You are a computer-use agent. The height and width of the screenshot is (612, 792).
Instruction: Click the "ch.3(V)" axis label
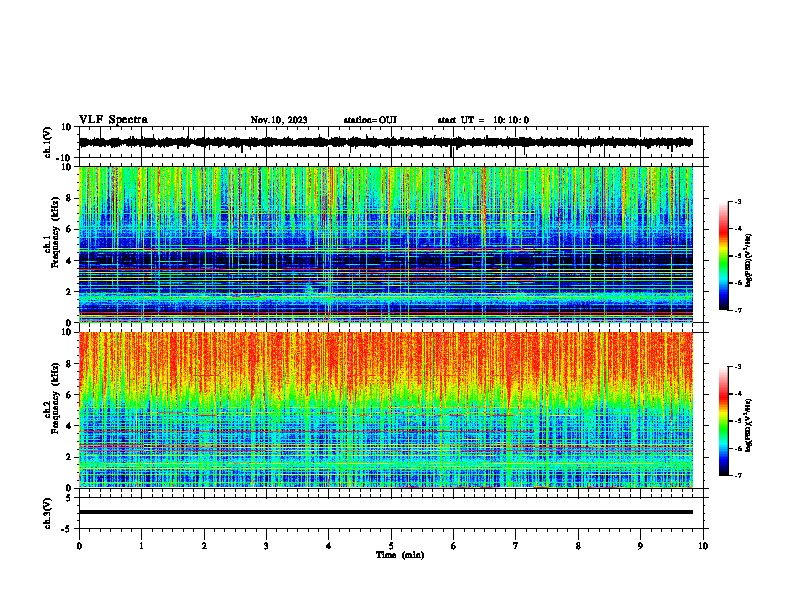click(48, 513)
